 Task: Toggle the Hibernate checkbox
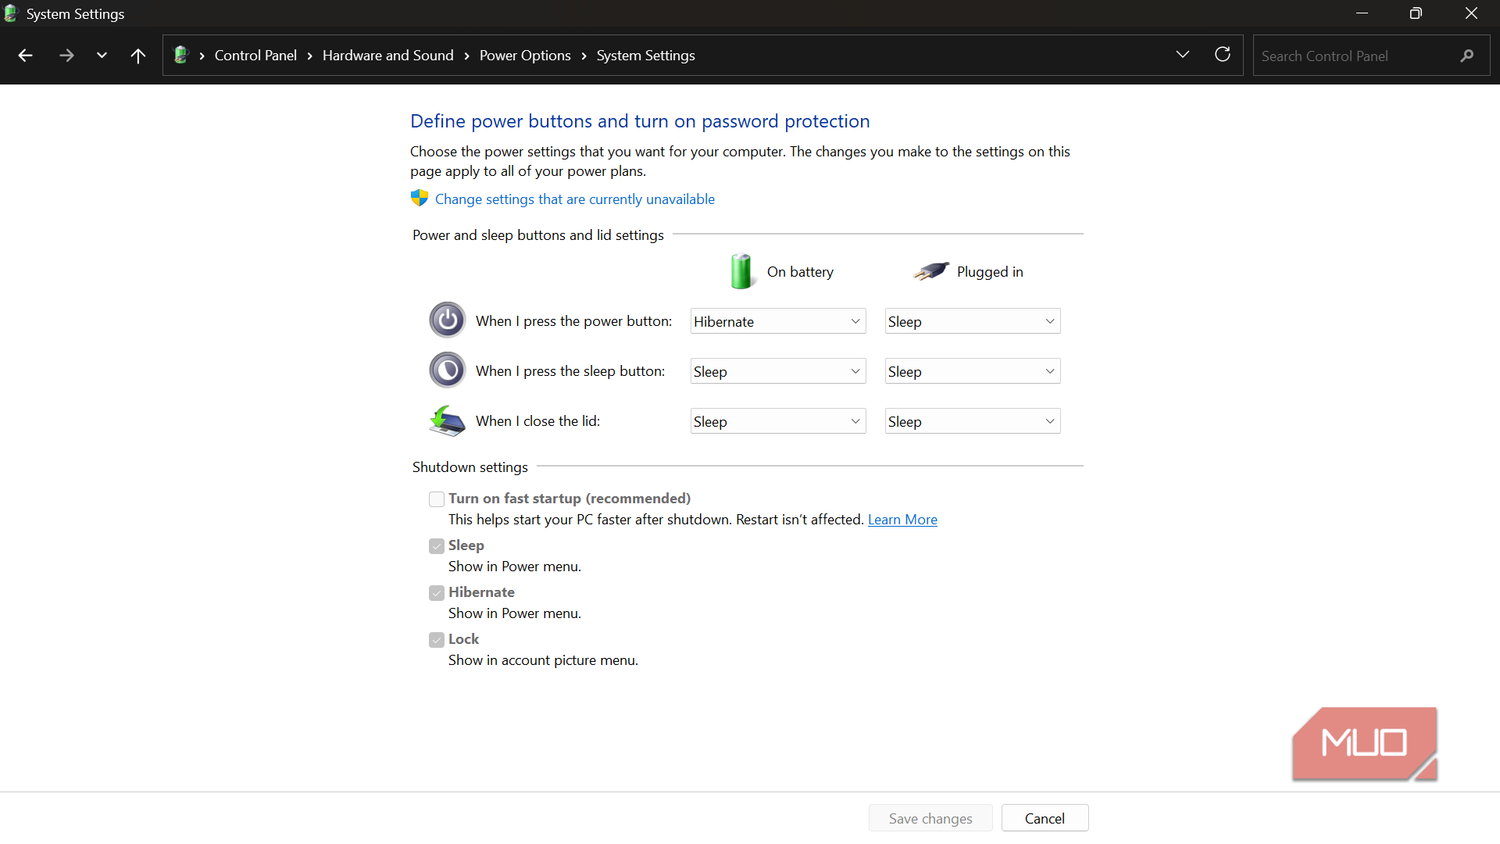pos(437,593)
